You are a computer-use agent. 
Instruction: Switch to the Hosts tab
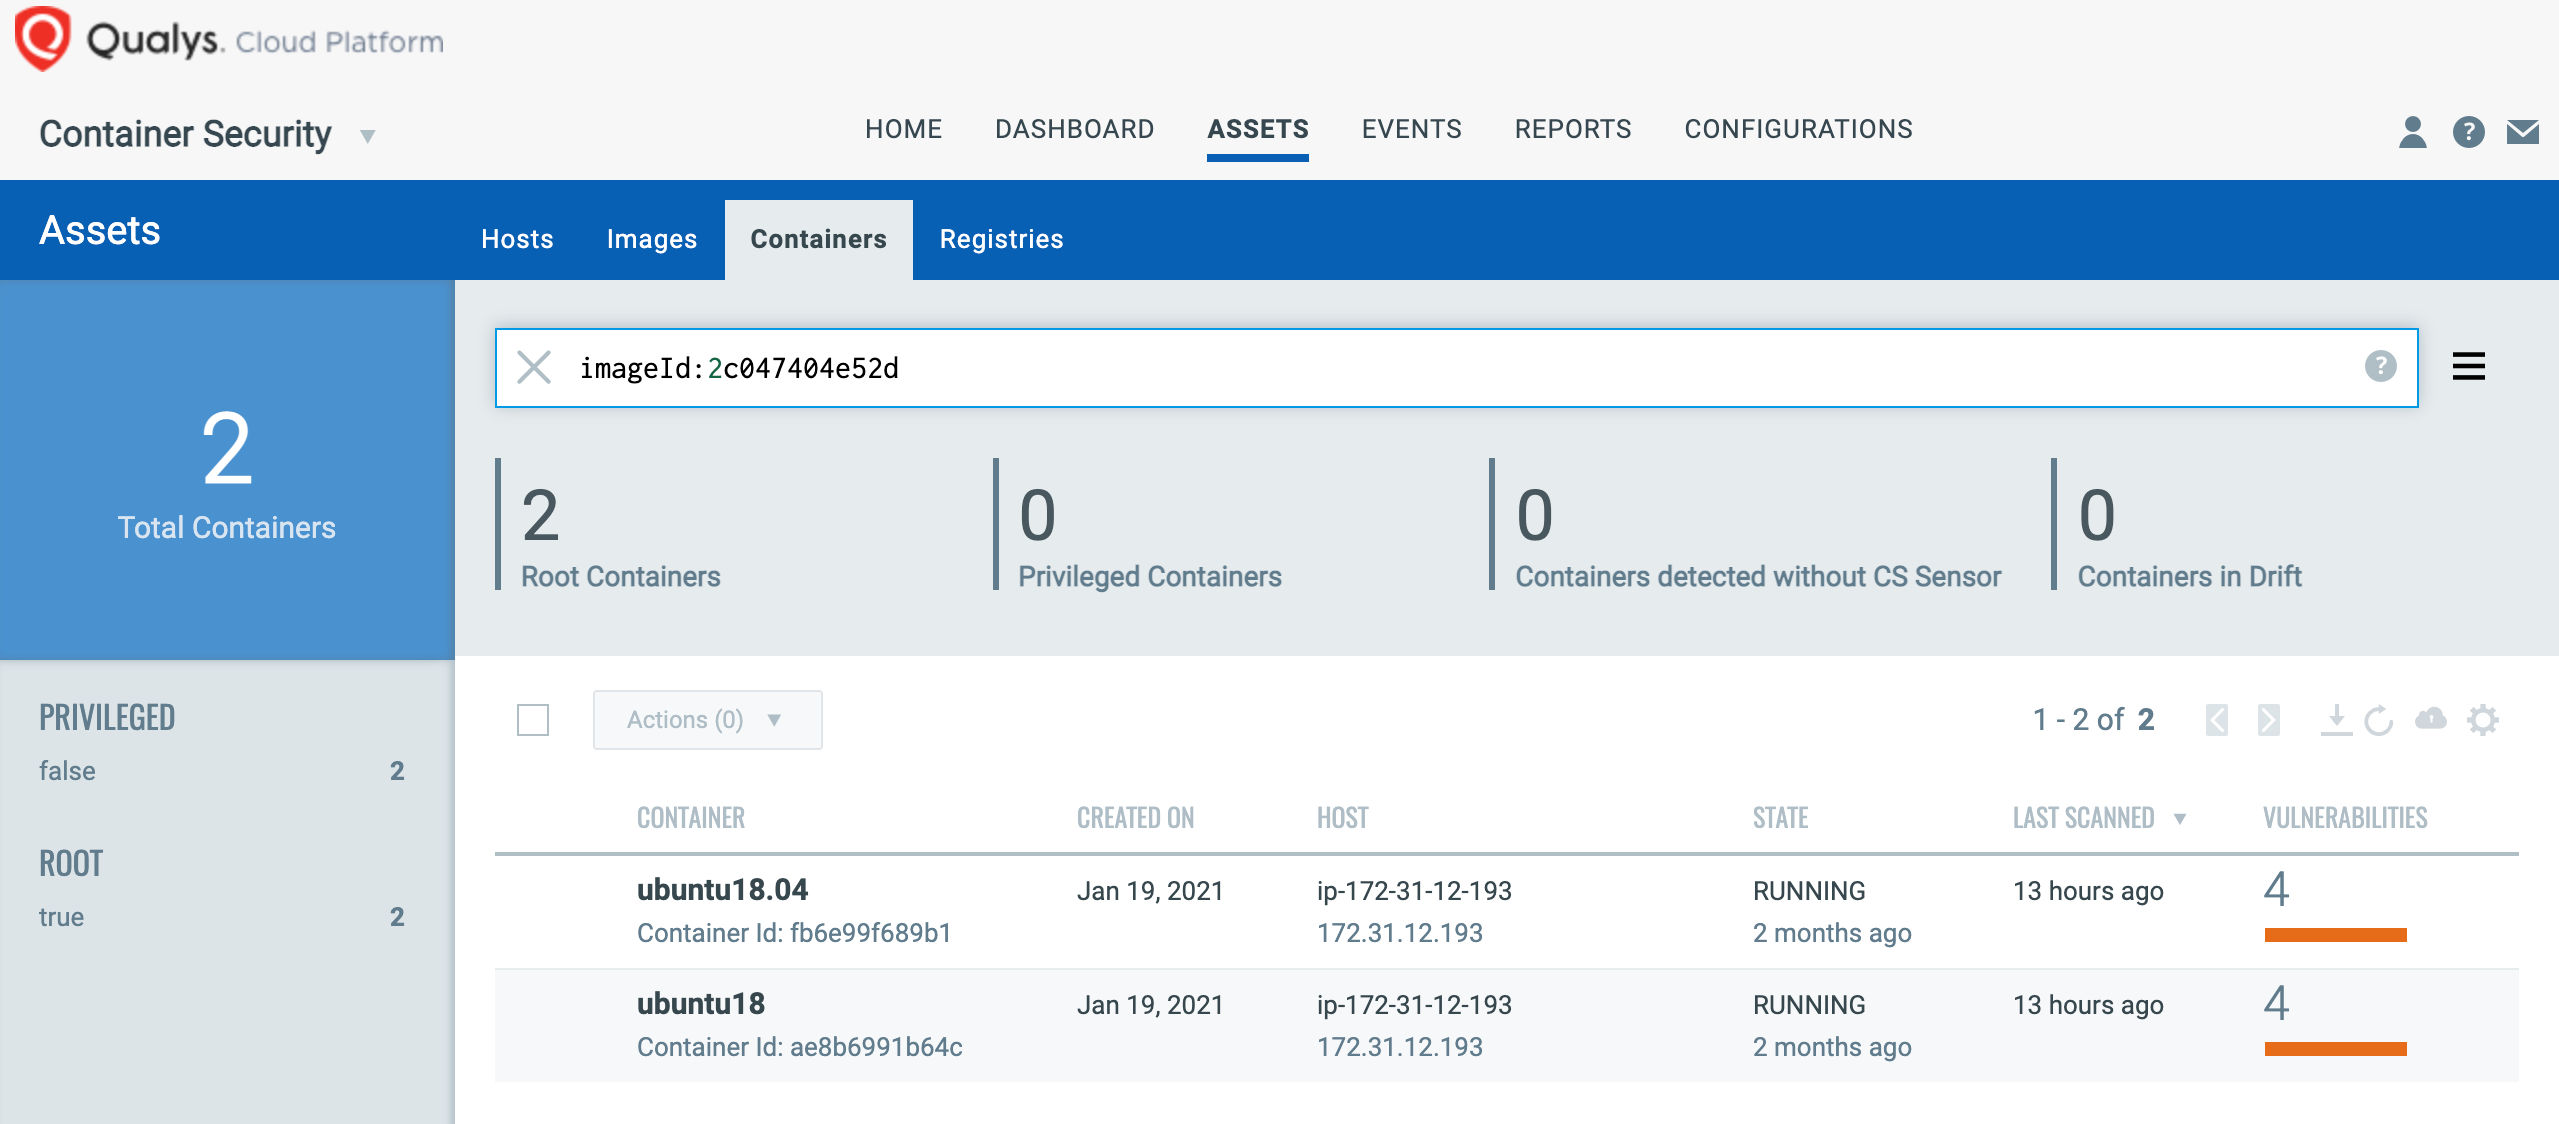(x=517, y=239)
